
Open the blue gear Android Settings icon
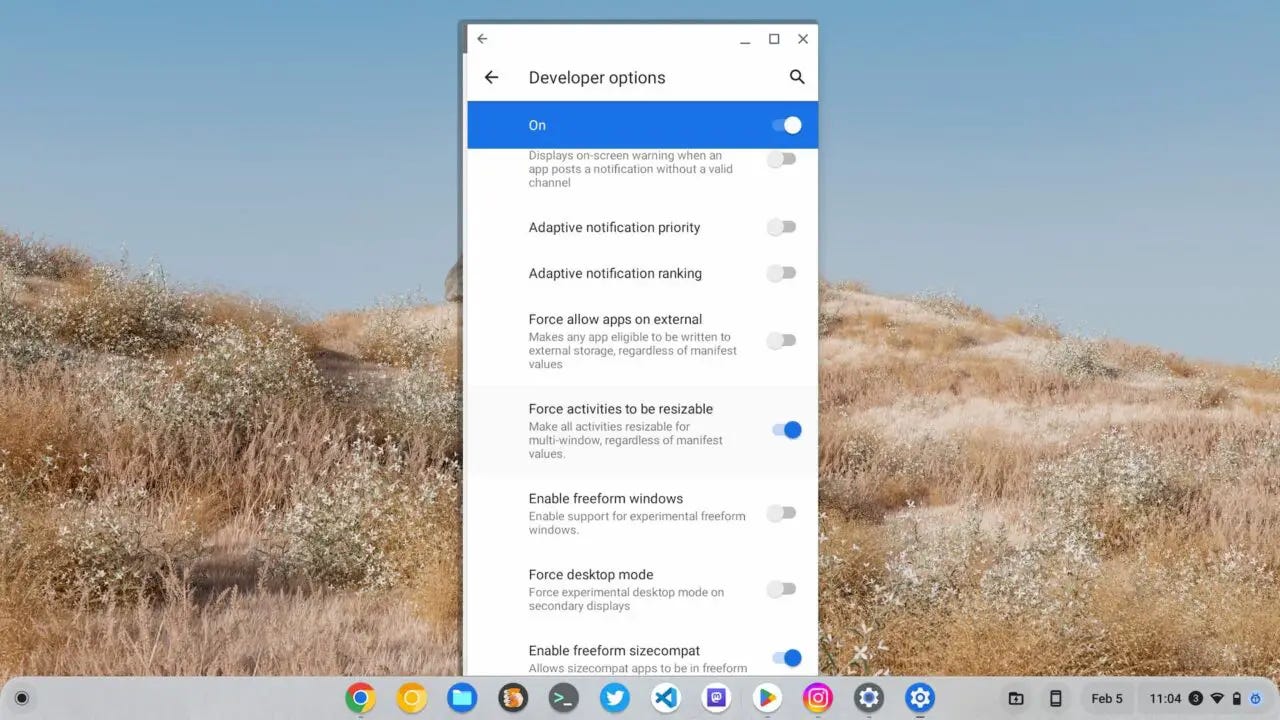click(x=920, y=698)
